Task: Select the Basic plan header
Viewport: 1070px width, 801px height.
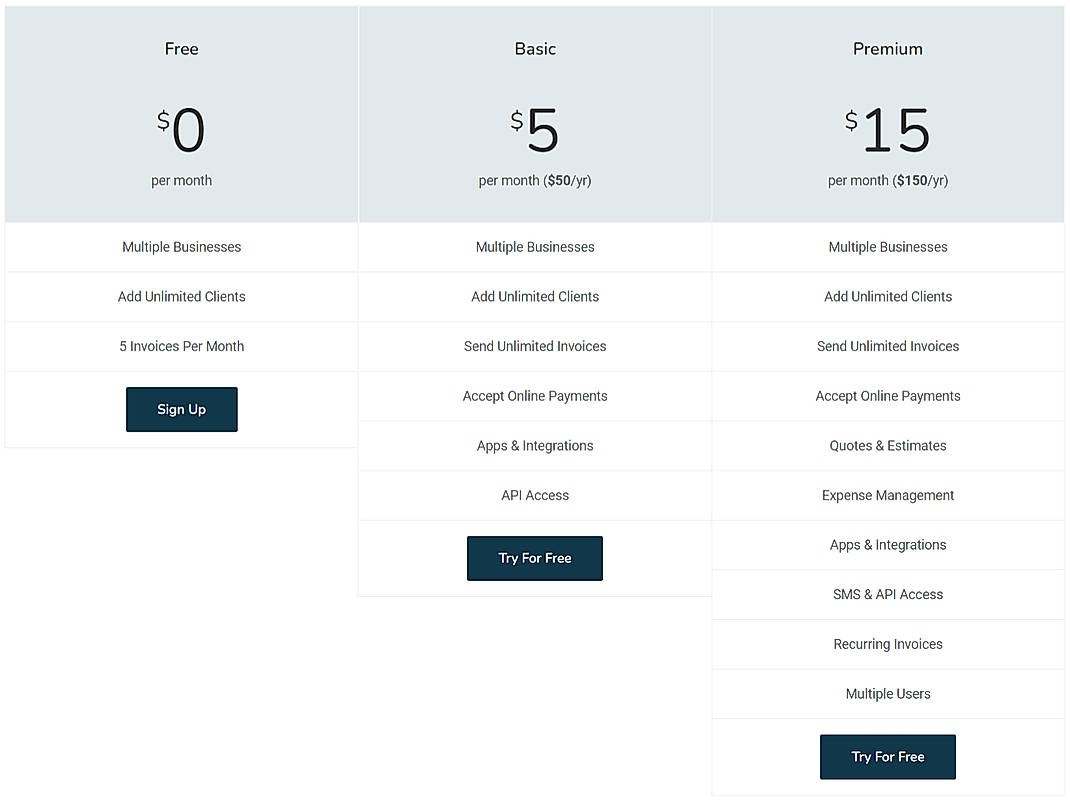Action: click(534, 48)
